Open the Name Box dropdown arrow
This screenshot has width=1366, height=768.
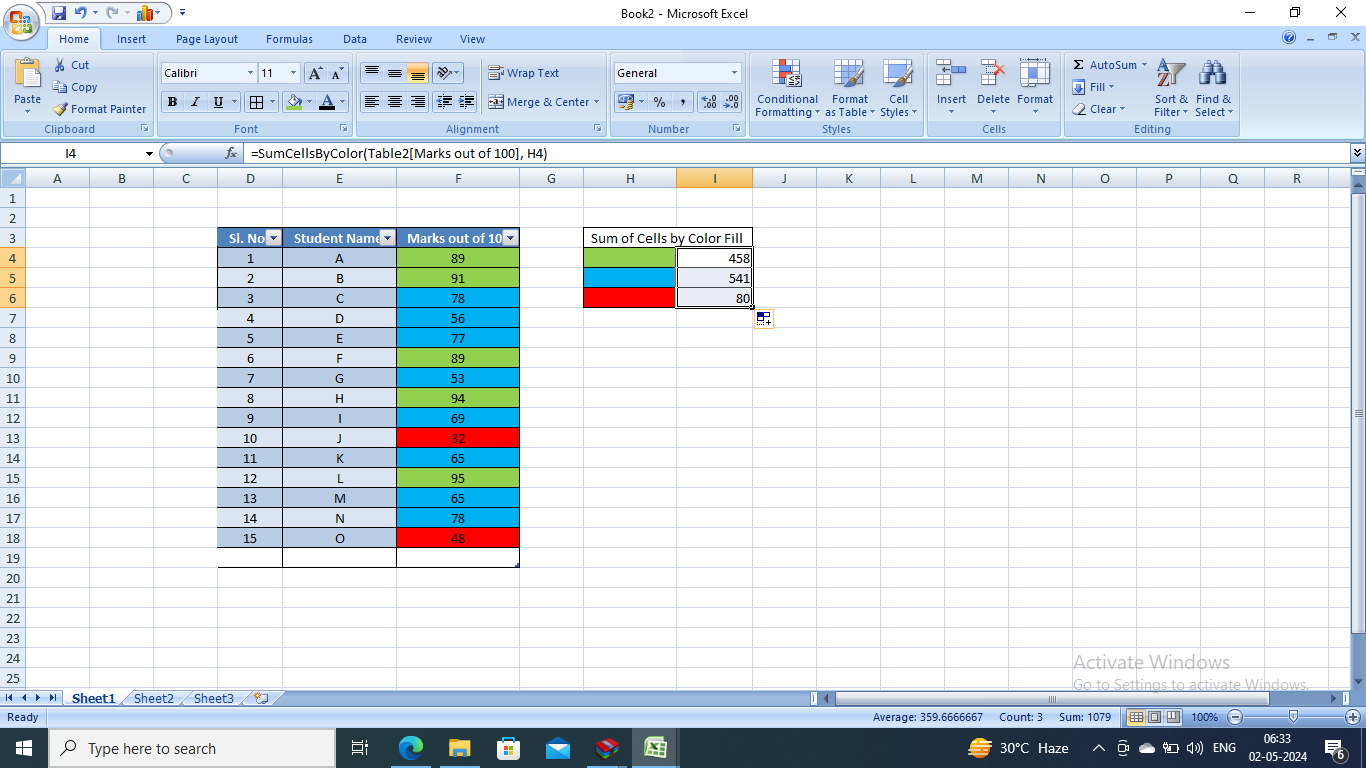click(149, 154)
